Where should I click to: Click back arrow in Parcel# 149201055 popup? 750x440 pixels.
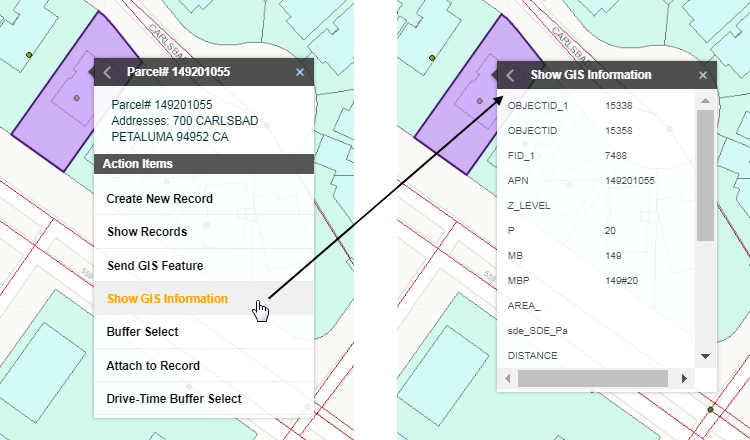107,72
